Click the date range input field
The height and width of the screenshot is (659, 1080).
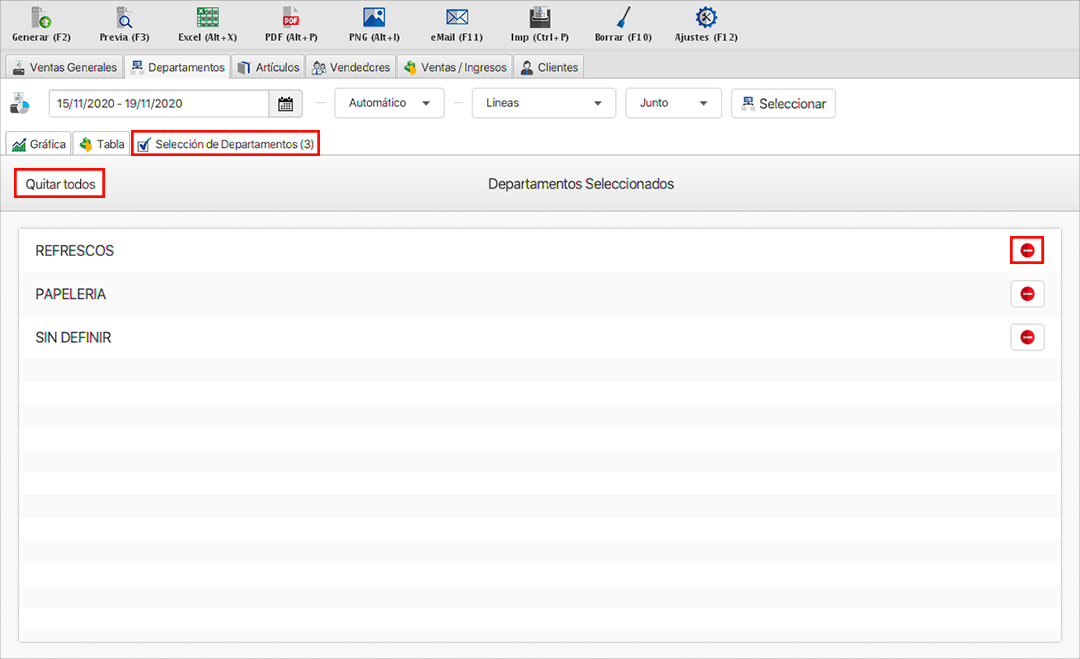[x=158, y=103]
